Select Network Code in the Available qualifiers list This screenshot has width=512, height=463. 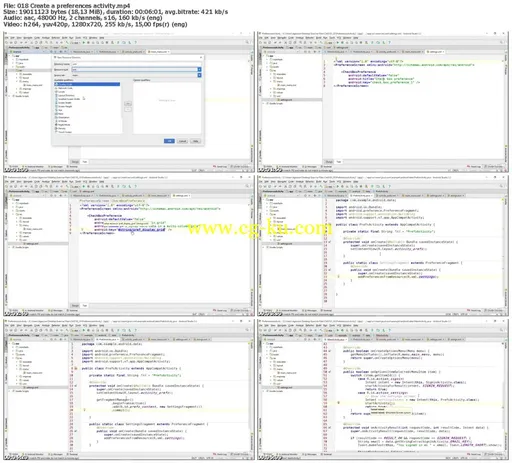click(x=65, y=88)
